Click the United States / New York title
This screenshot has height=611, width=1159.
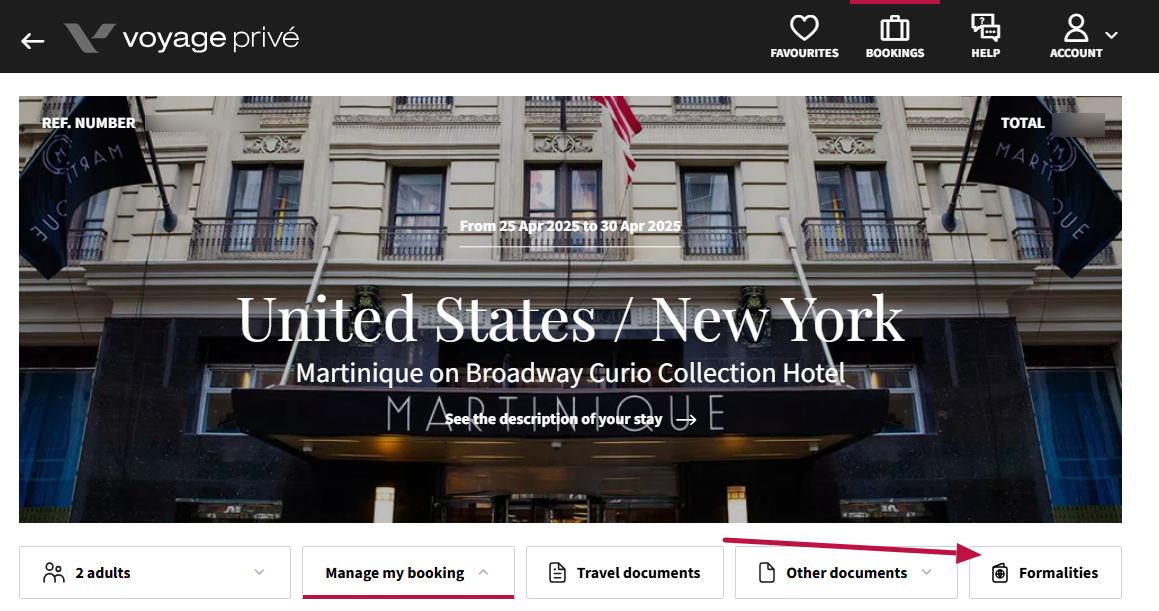pyautogui.click(x=571, y=319)
